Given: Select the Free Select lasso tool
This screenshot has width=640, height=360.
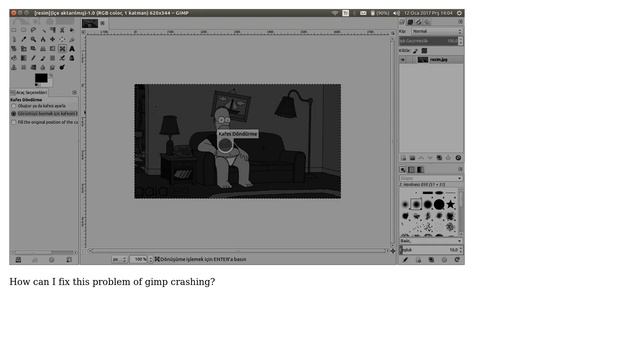Looking at the screenshot, I should coord(33,30).
